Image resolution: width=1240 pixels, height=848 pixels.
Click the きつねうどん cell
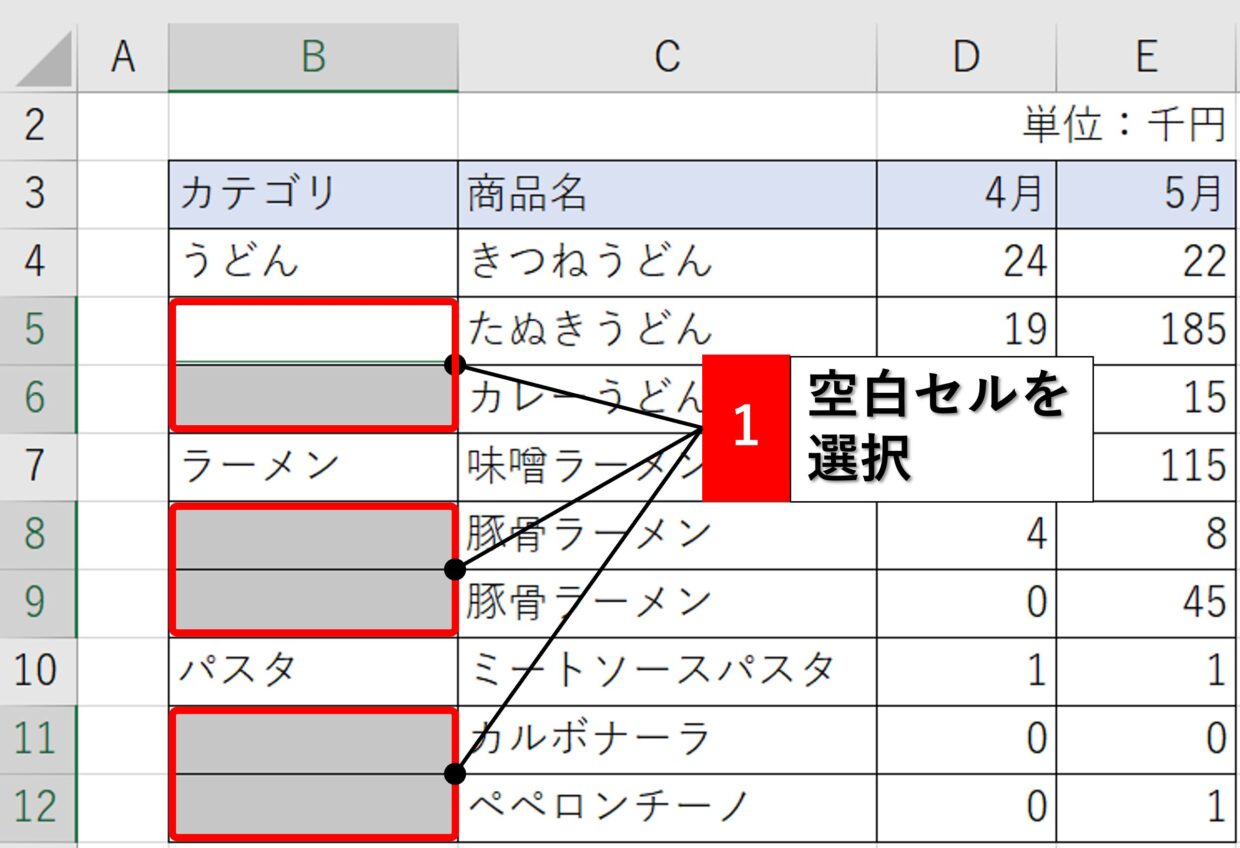point(667,262)
